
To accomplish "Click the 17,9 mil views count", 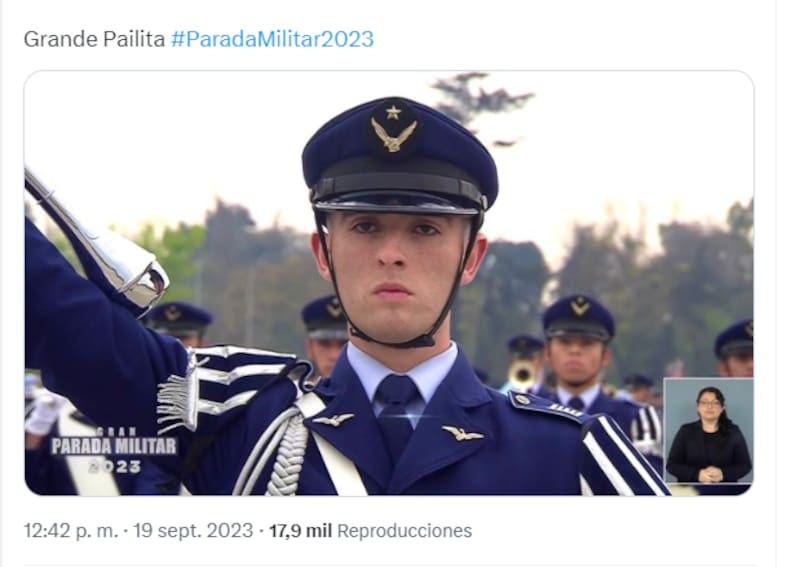I will [x=300, y=531].
